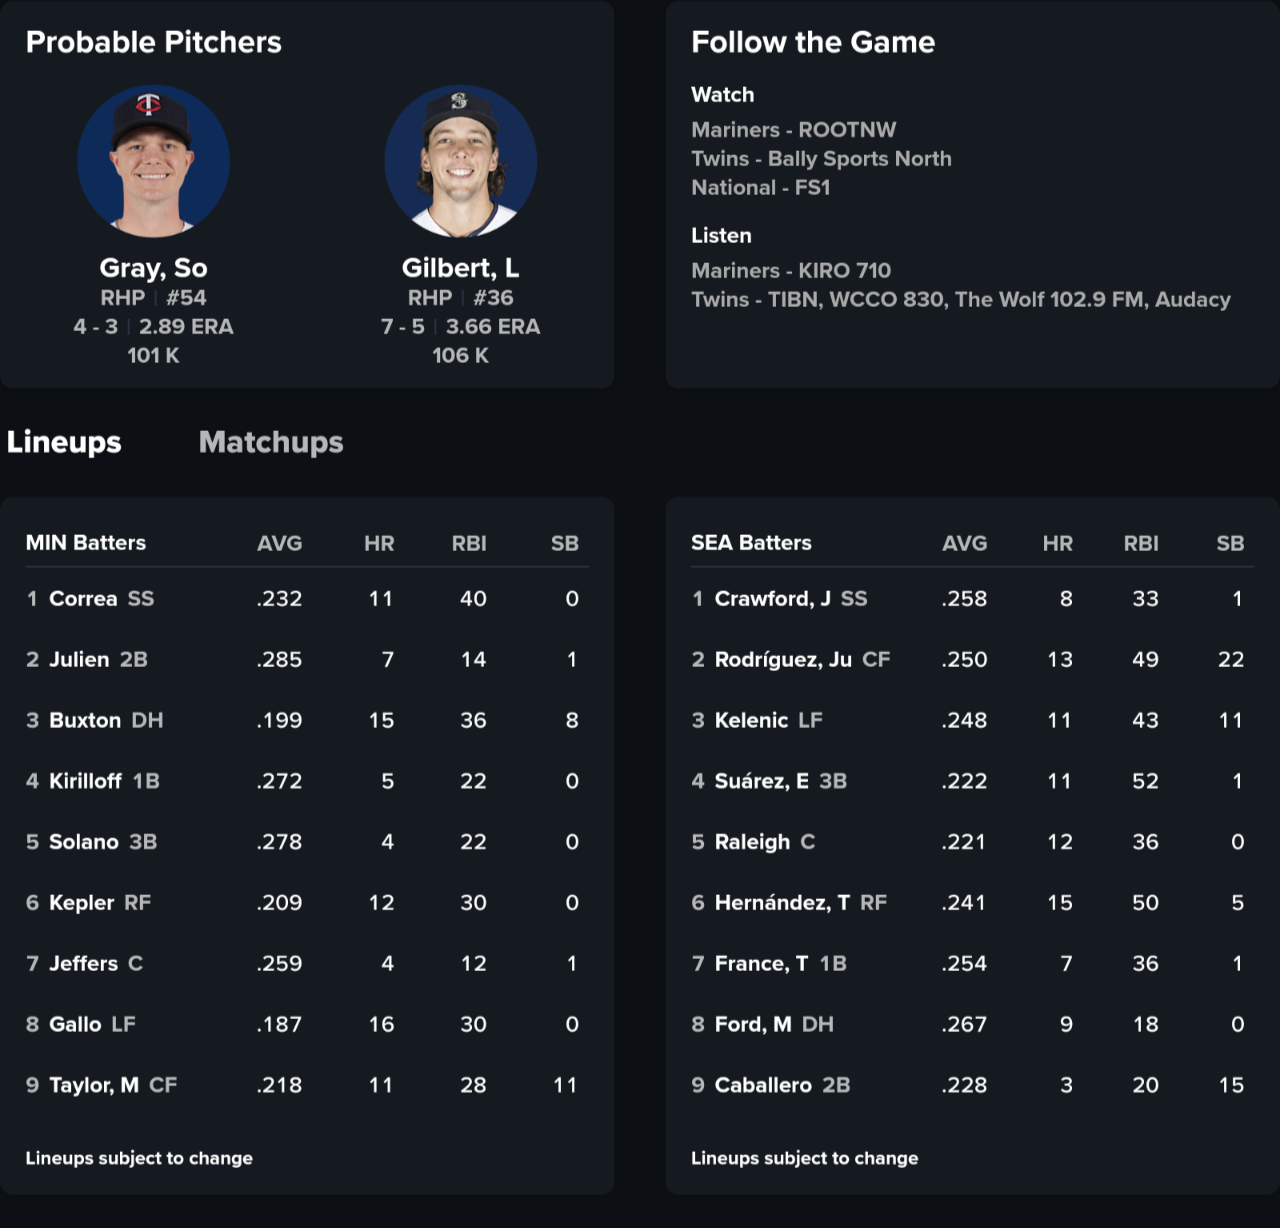
Task: Open Caballero's player page
Action: (x=763, y=1085)
